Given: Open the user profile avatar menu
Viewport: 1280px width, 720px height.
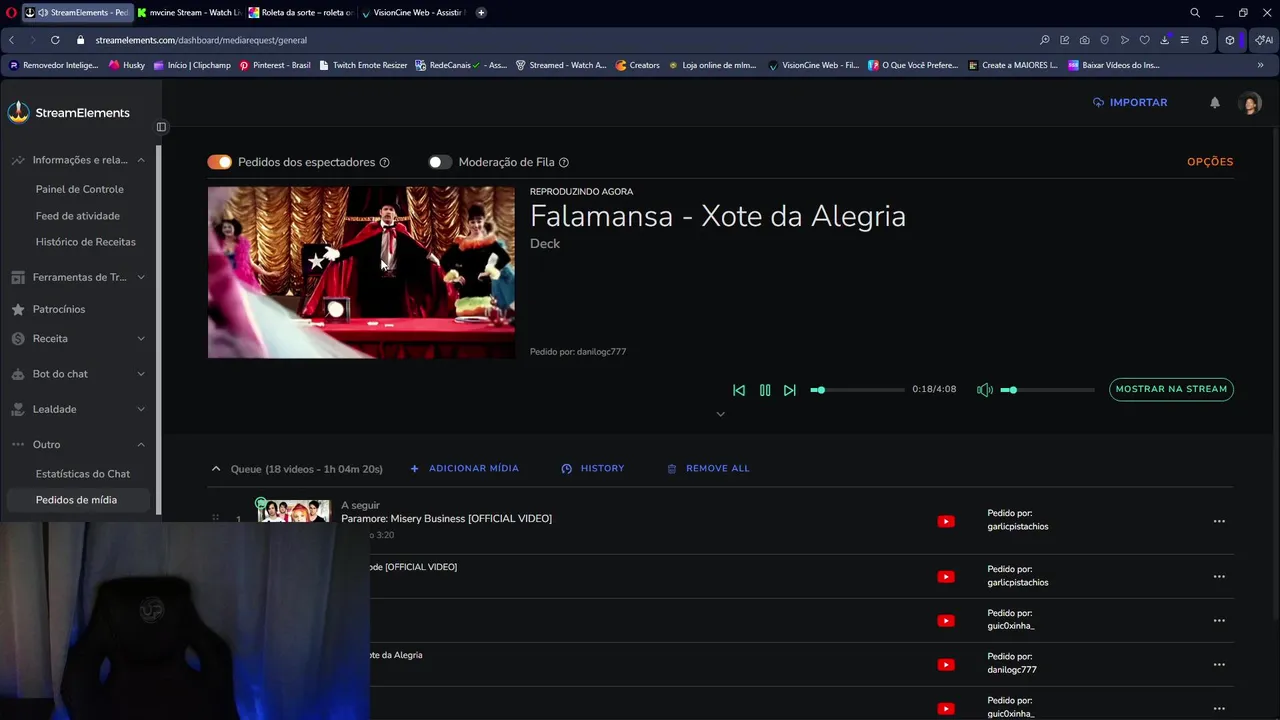Looking at the screenshot, I should pyautogui.click(x=1250, y=103).
